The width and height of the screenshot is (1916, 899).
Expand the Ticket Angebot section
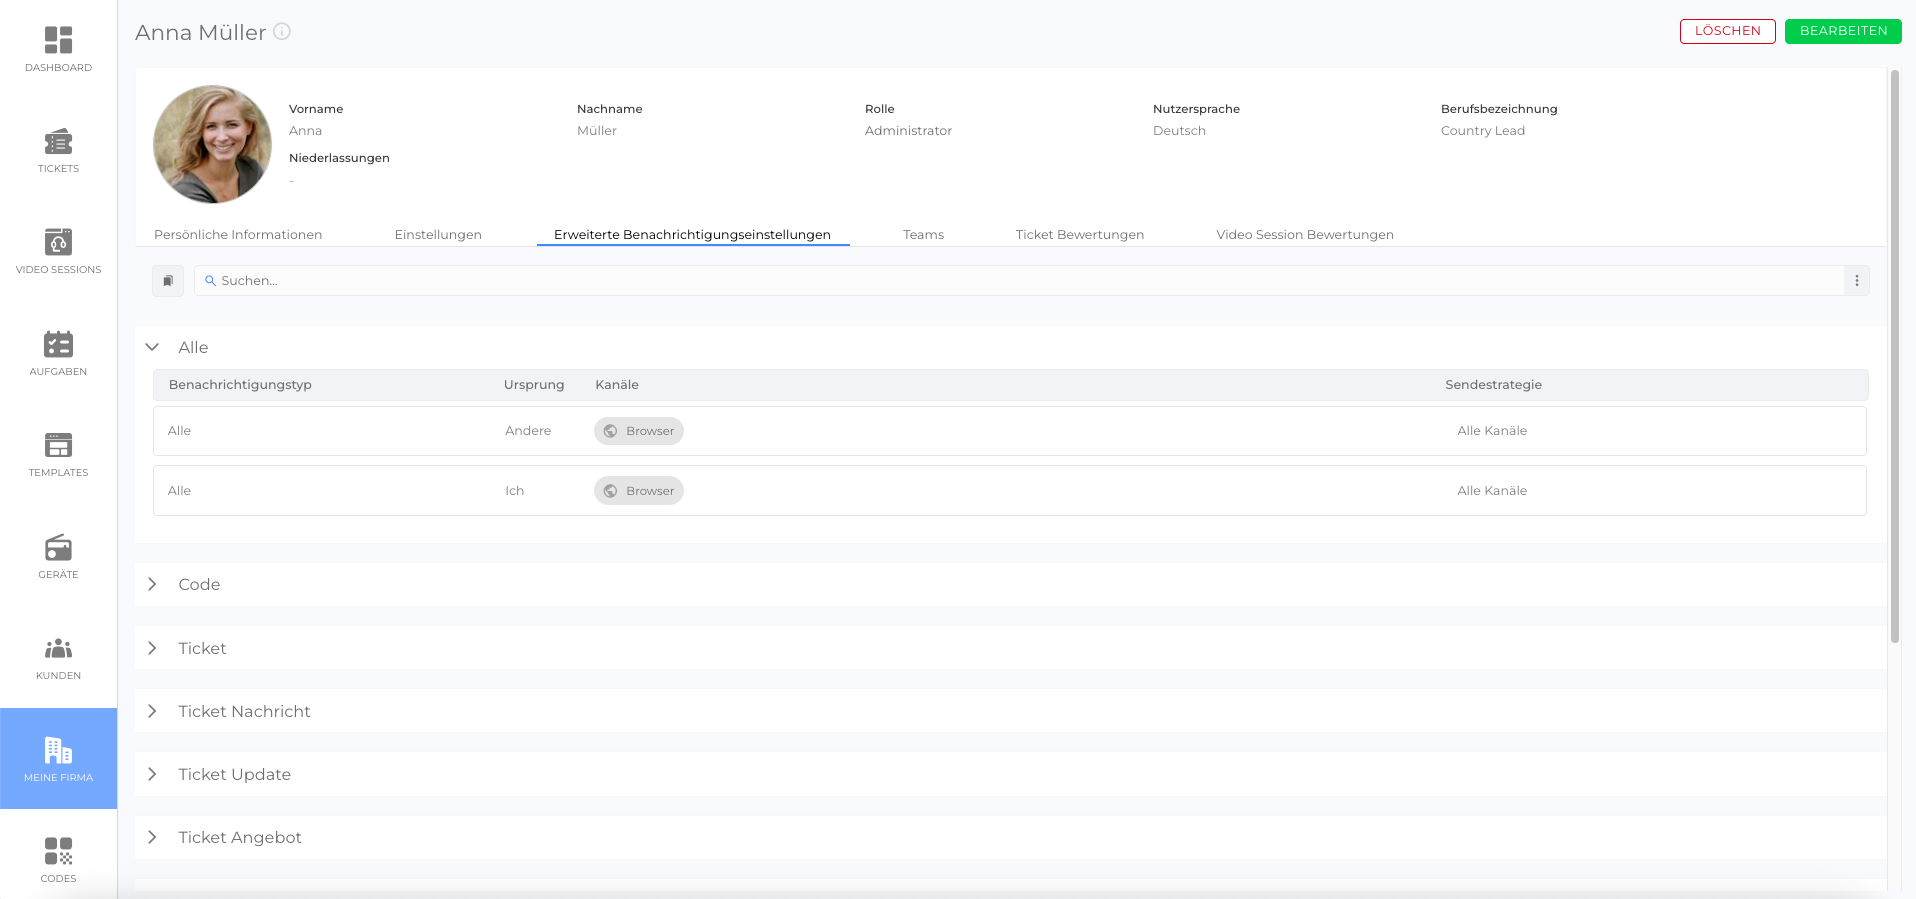[x=153, y=837]
